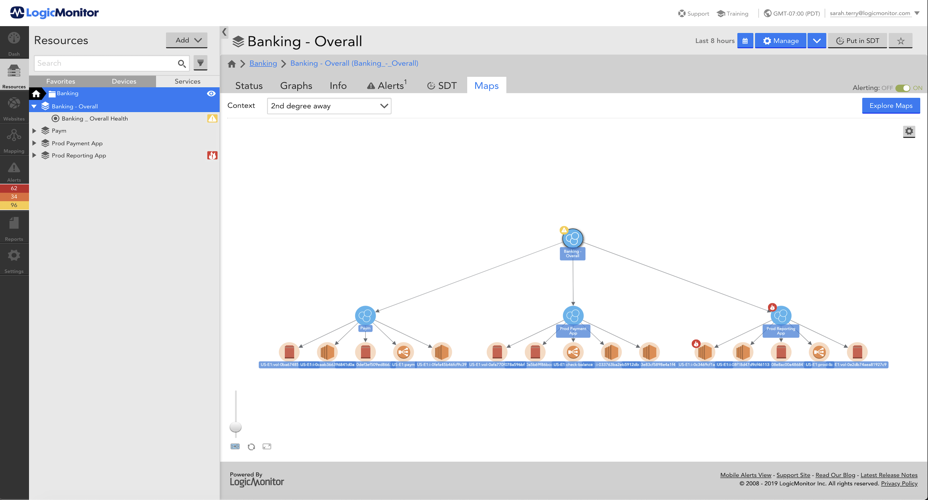Click into the Resources search field

(x=105, y=63)
